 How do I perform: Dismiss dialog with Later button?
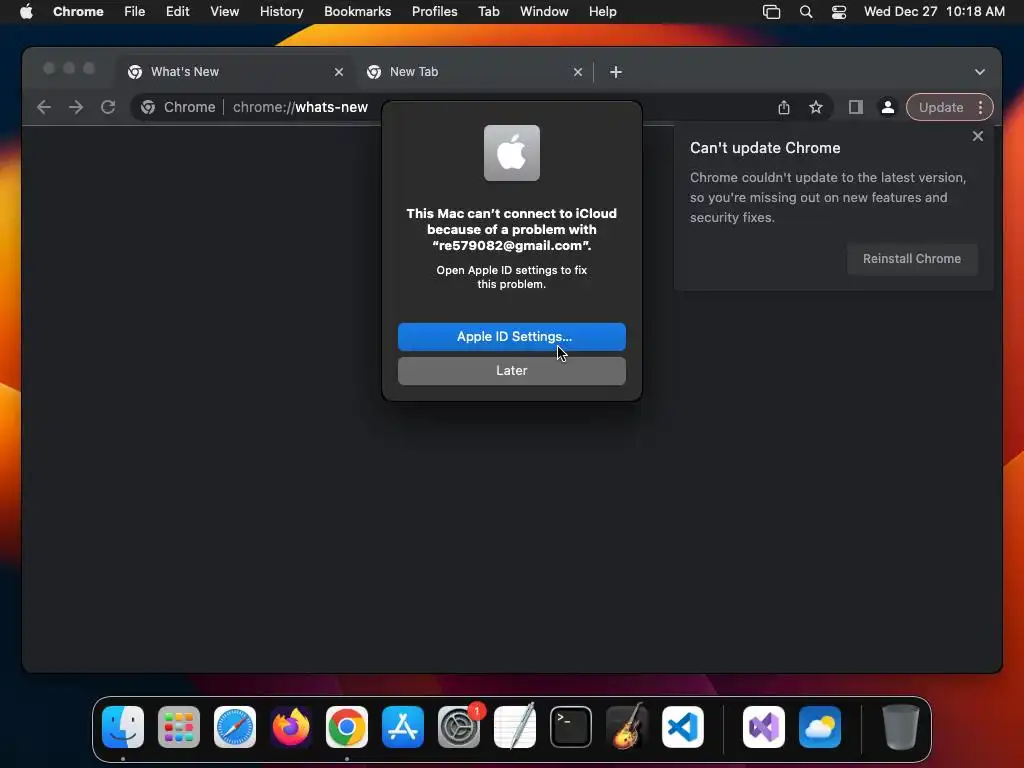[511, 370]
